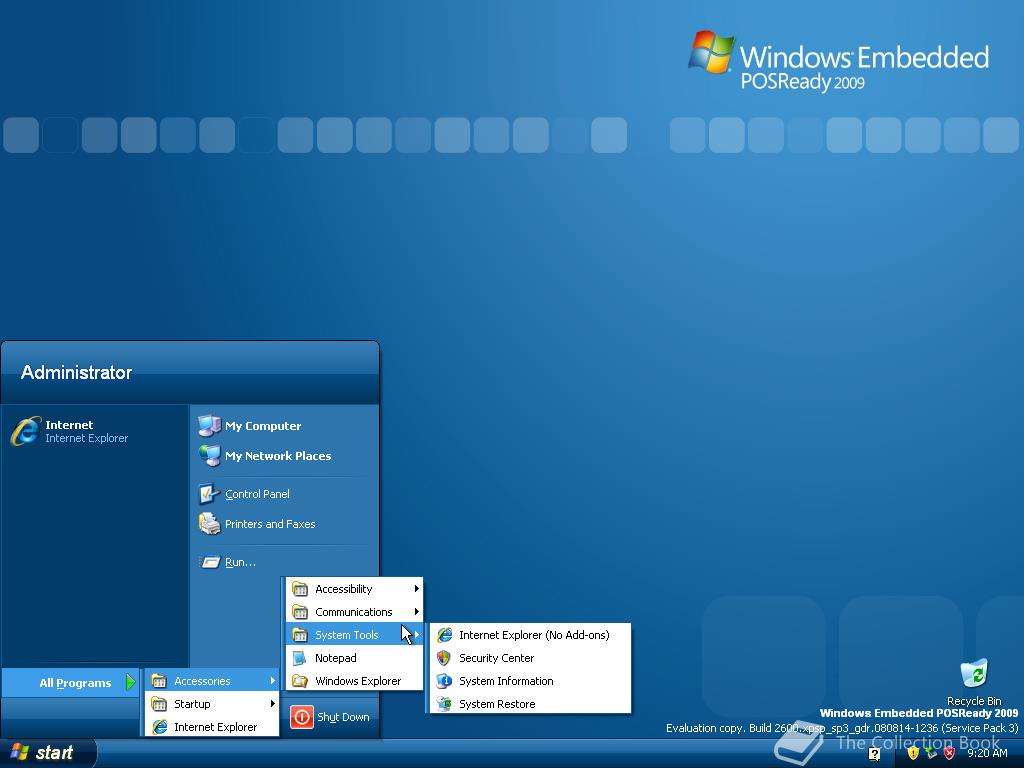Expand the Accessories program folder

click(212, 680)
